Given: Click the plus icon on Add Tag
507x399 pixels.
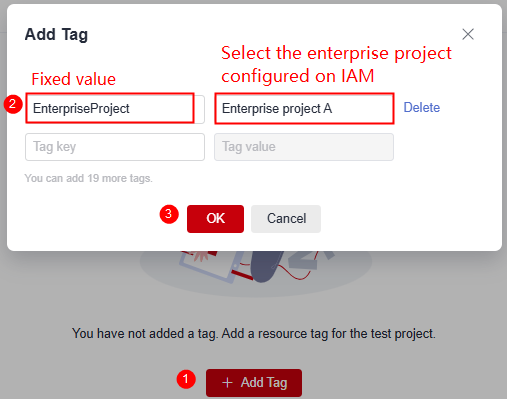Looking at the screenshot, I should click(x=227, y=382).
